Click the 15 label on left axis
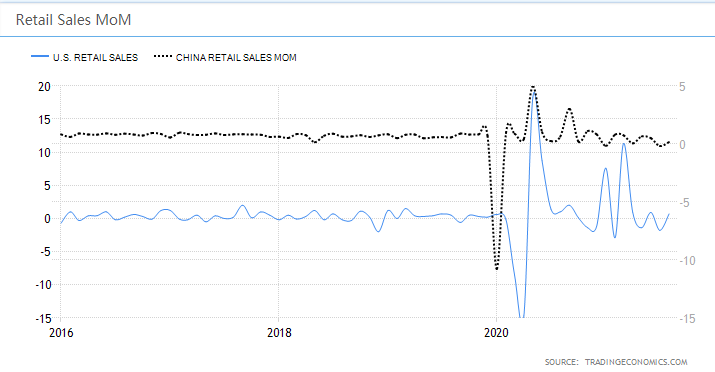This screenshot has height=372, width=715. (x=44, y=120)
